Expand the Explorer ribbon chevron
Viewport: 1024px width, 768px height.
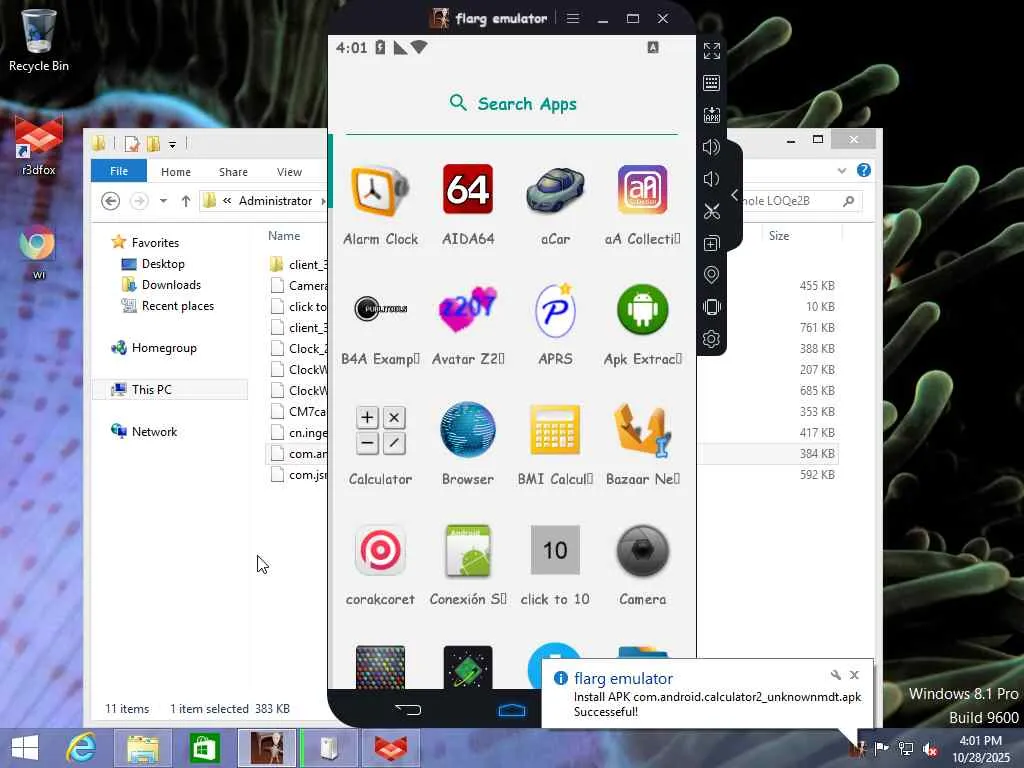click(842, 171)
